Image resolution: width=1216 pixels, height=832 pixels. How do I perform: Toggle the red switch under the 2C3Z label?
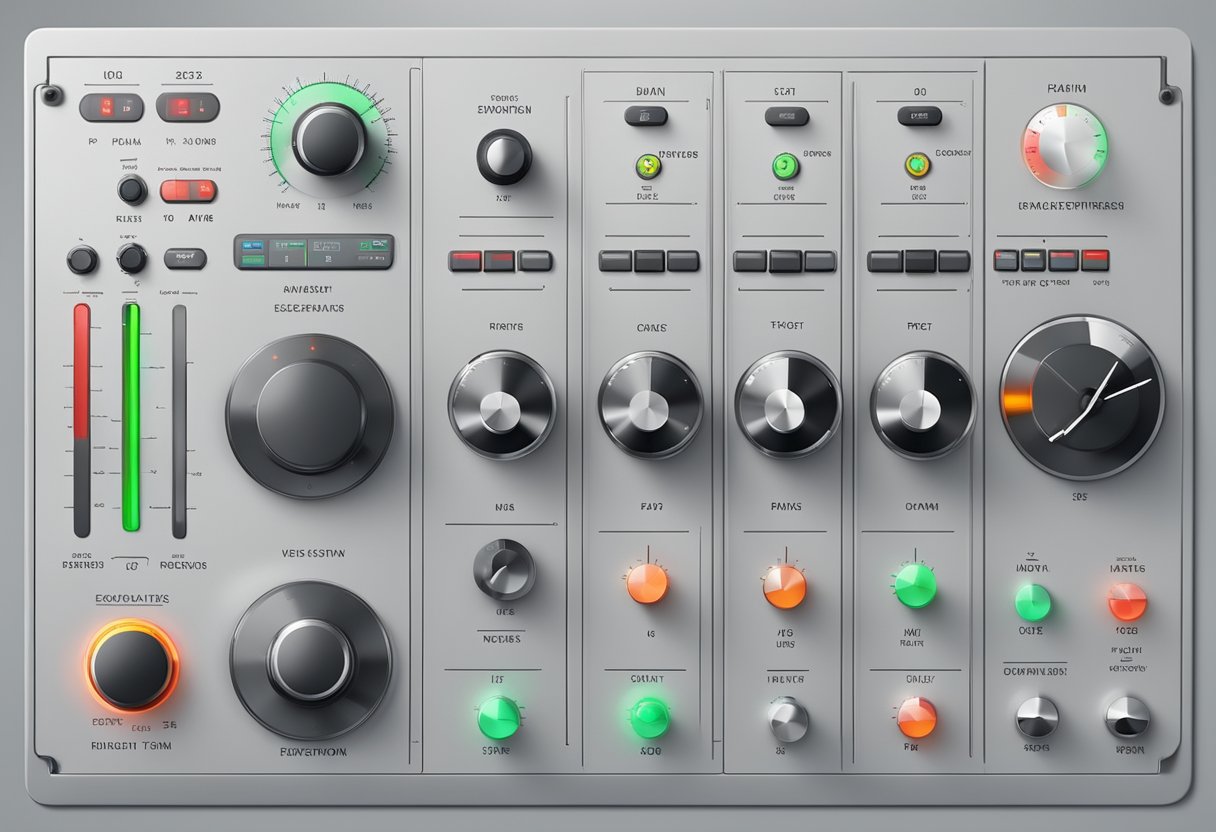(x=187, y=107)
